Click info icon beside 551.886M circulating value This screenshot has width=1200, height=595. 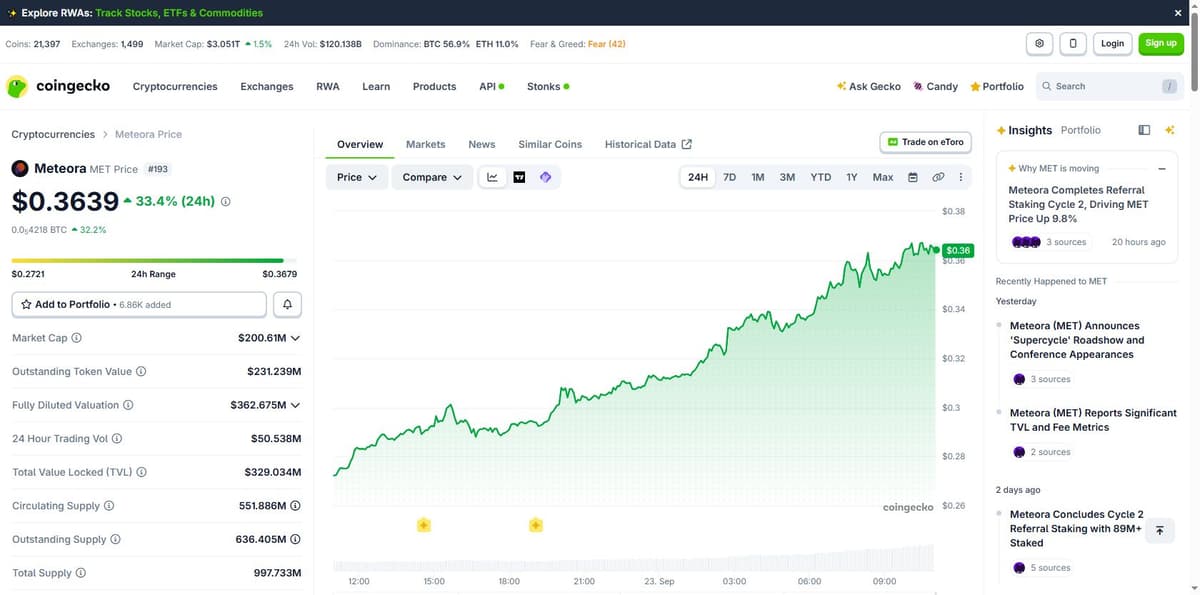[x=296, y=506]
